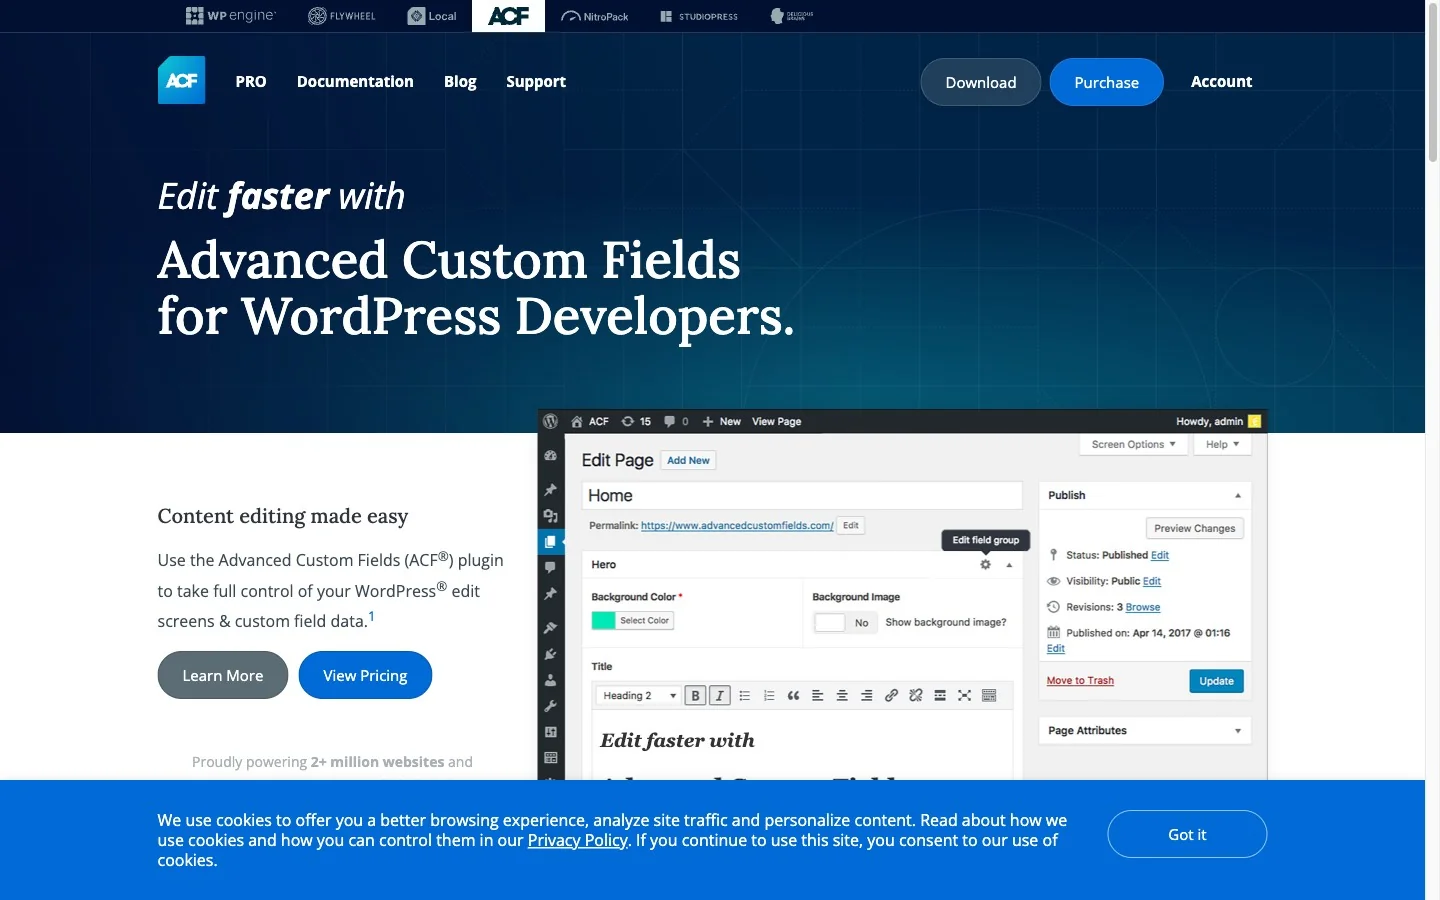Open the Flywheel brand link in the top bar
The height and width of the screenshot is (900, 1440).
click(342, 16)
